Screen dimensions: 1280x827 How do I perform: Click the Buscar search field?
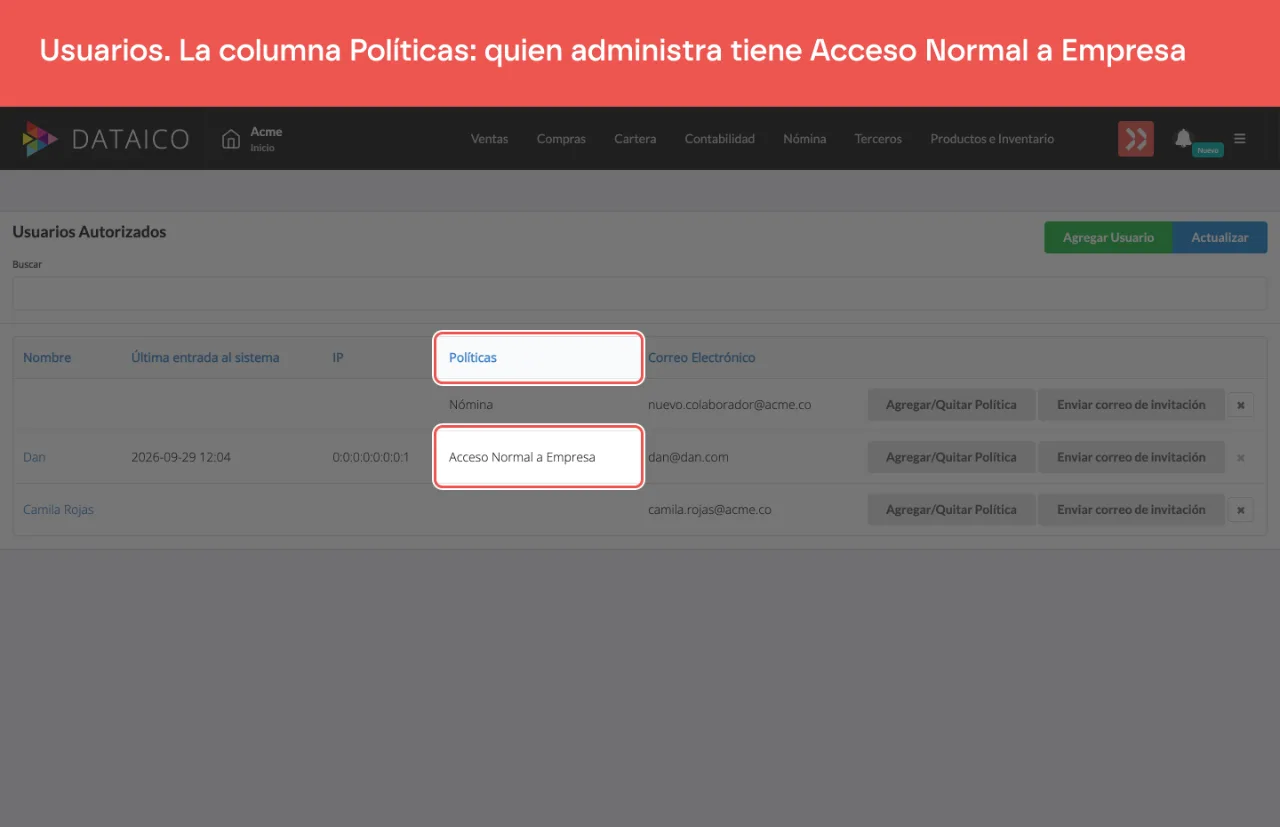(x=640, y=294)
